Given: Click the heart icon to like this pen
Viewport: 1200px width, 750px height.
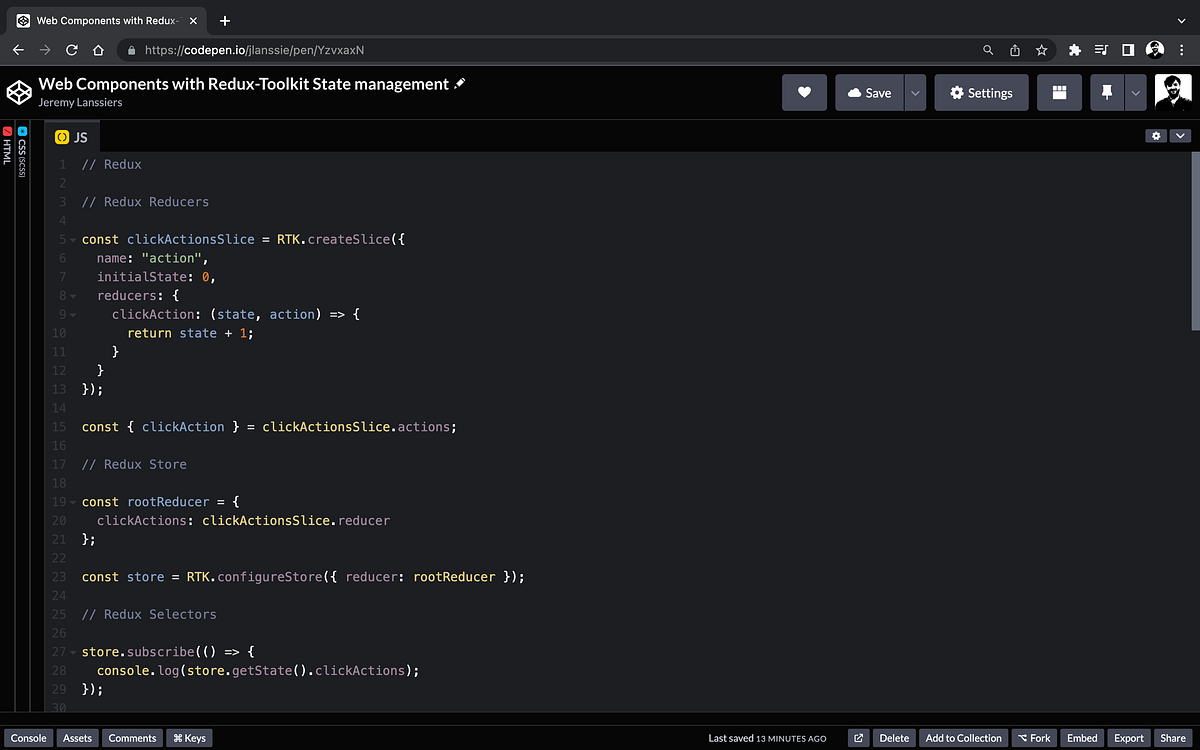Looking at the screenshot, I should 804,92.
